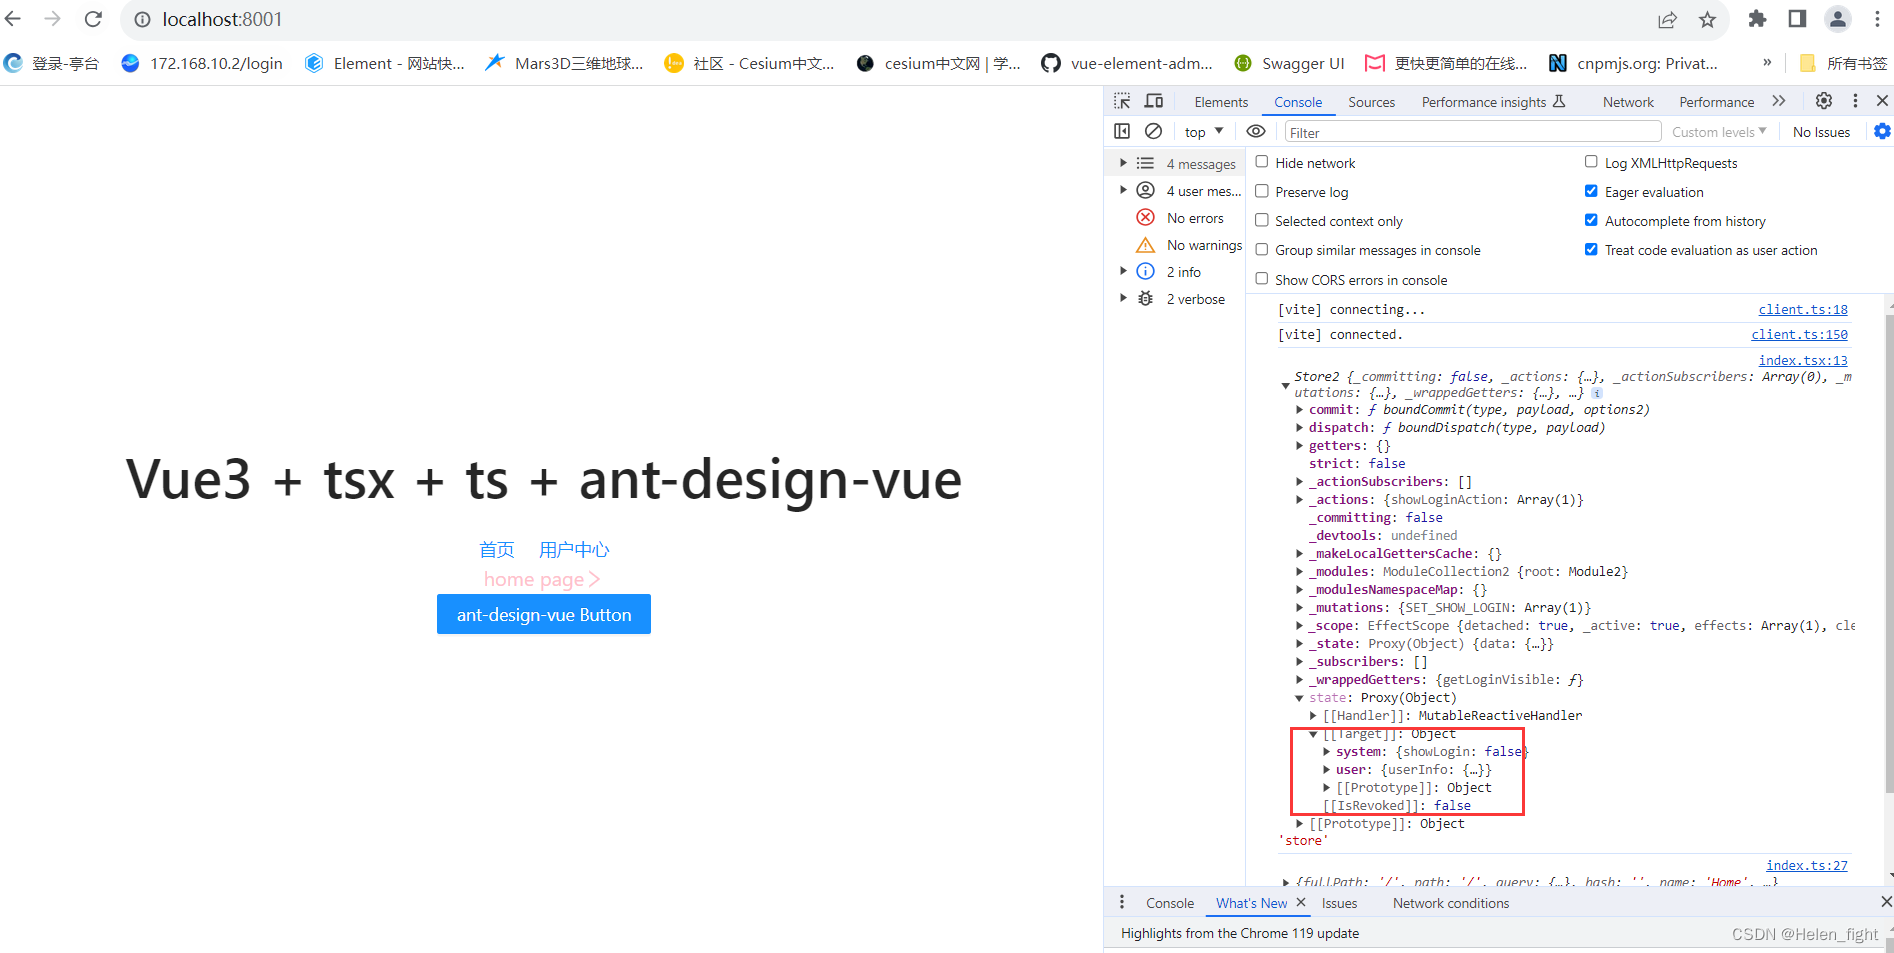Viewport: 1894px width, 953px height.
Task: Show more bookmarks with the chevron
Action: click(1767, 62)
